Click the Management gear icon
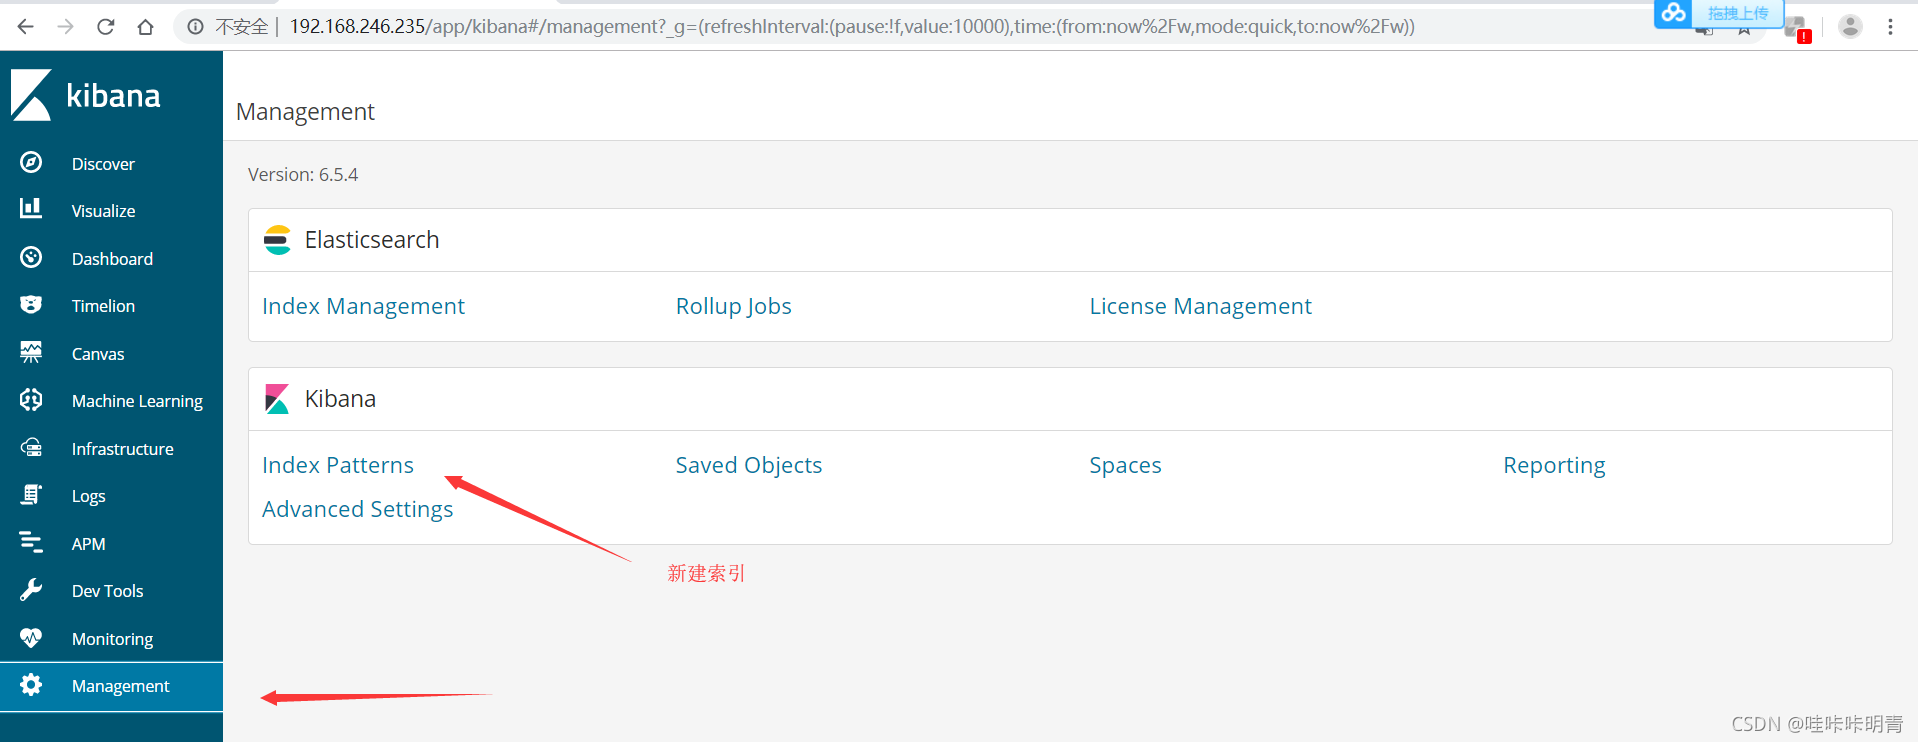Viewport: 1918px width, 742px height. (31, 684)
